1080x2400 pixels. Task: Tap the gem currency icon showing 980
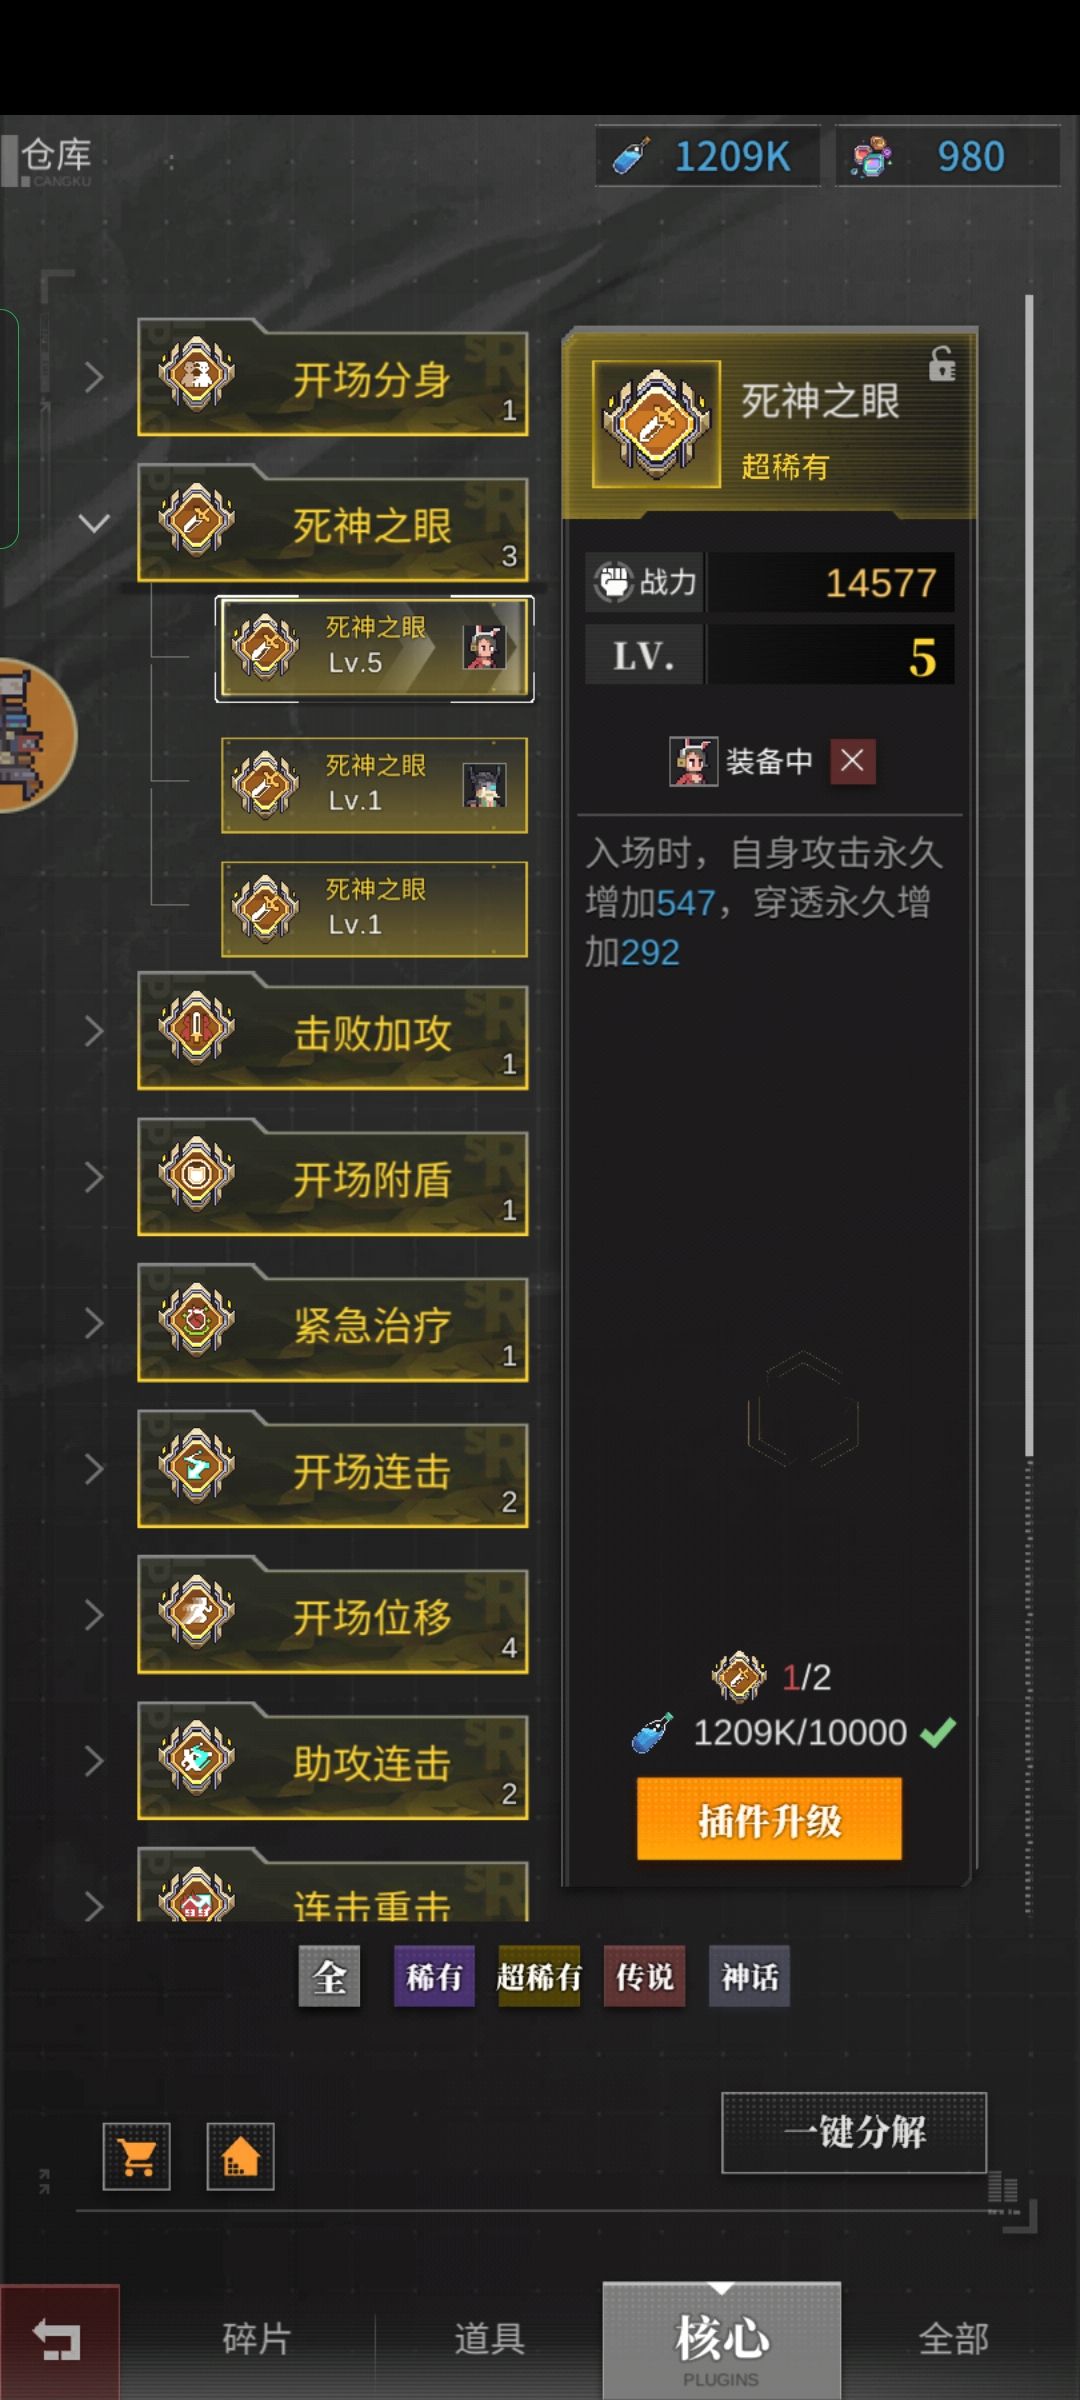(872, 157)
